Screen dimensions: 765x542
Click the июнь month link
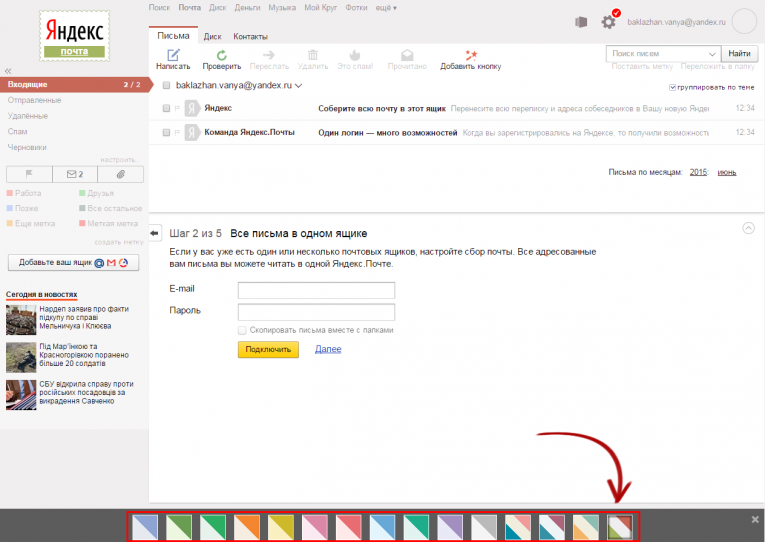pyautogui.click(x=726, y=172)
